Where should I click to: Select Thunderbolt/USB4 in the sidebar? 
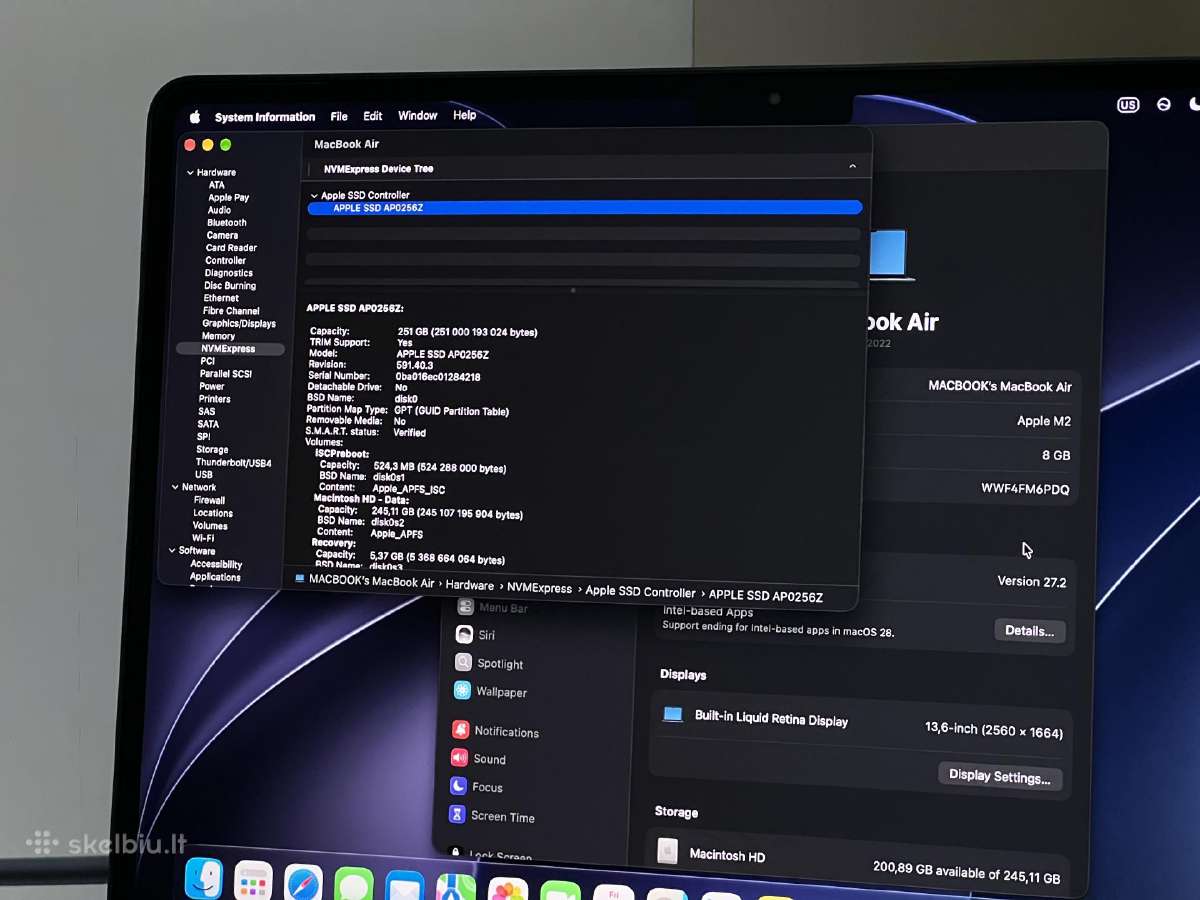click(233, 463)
